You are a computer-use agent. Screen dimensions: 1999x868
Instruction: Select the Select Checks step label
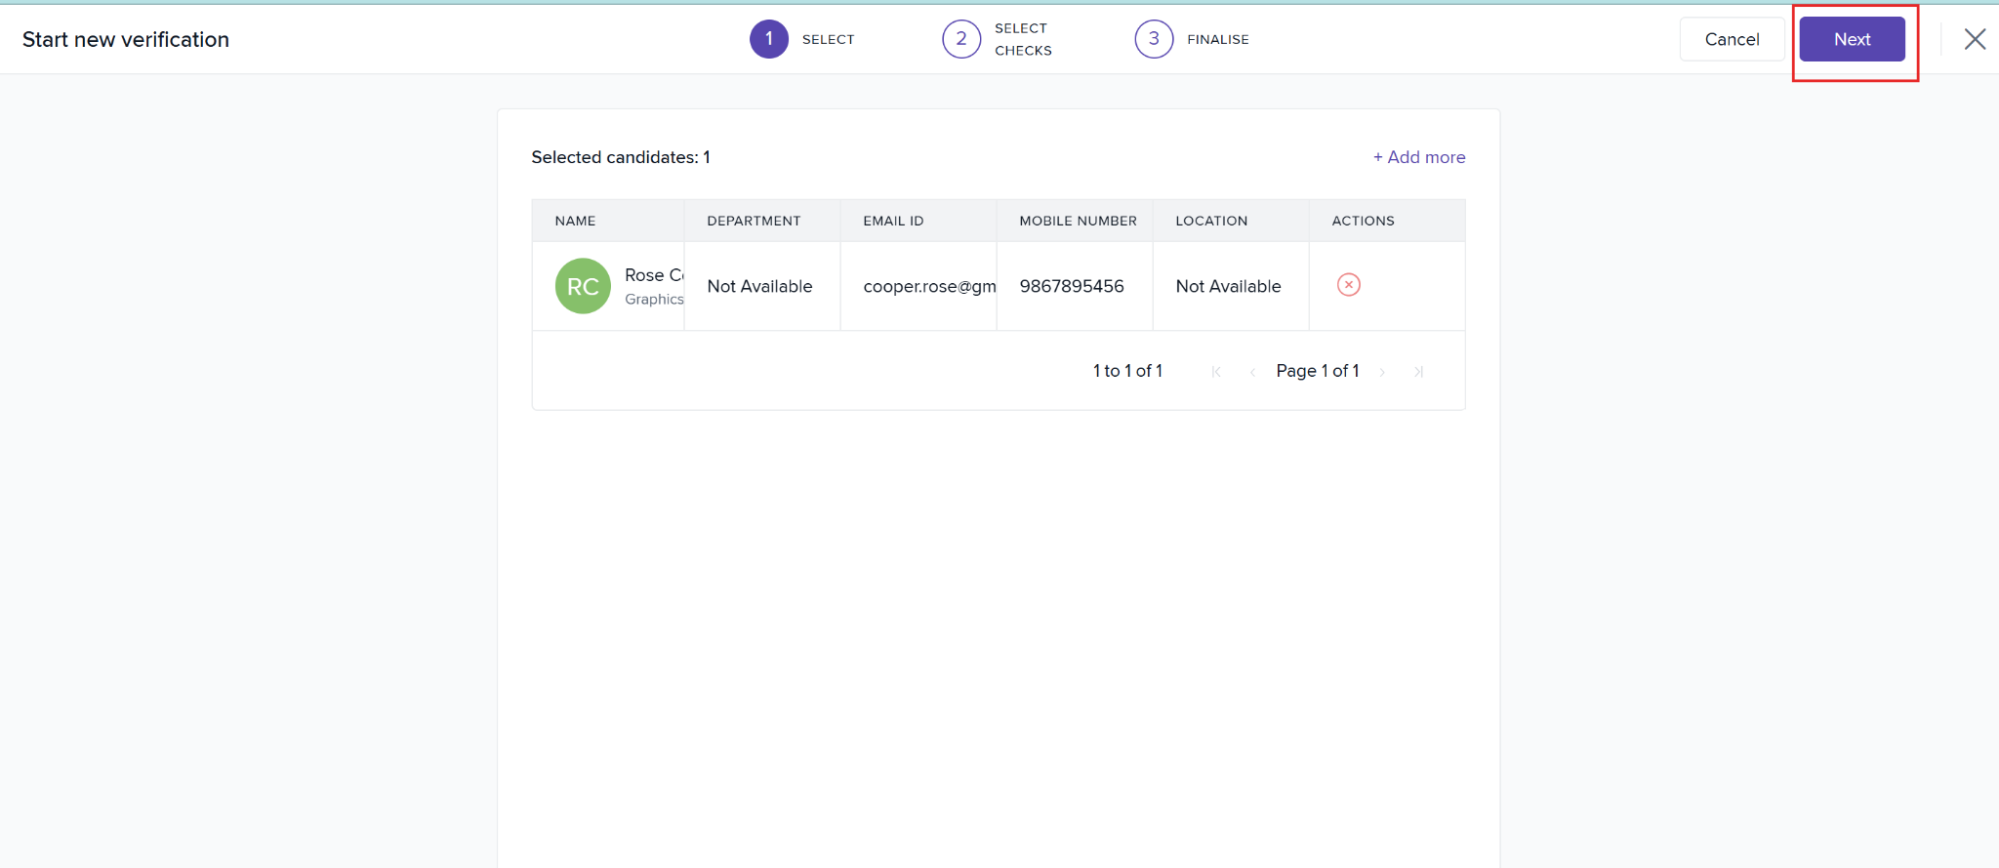pos(1022,39)
